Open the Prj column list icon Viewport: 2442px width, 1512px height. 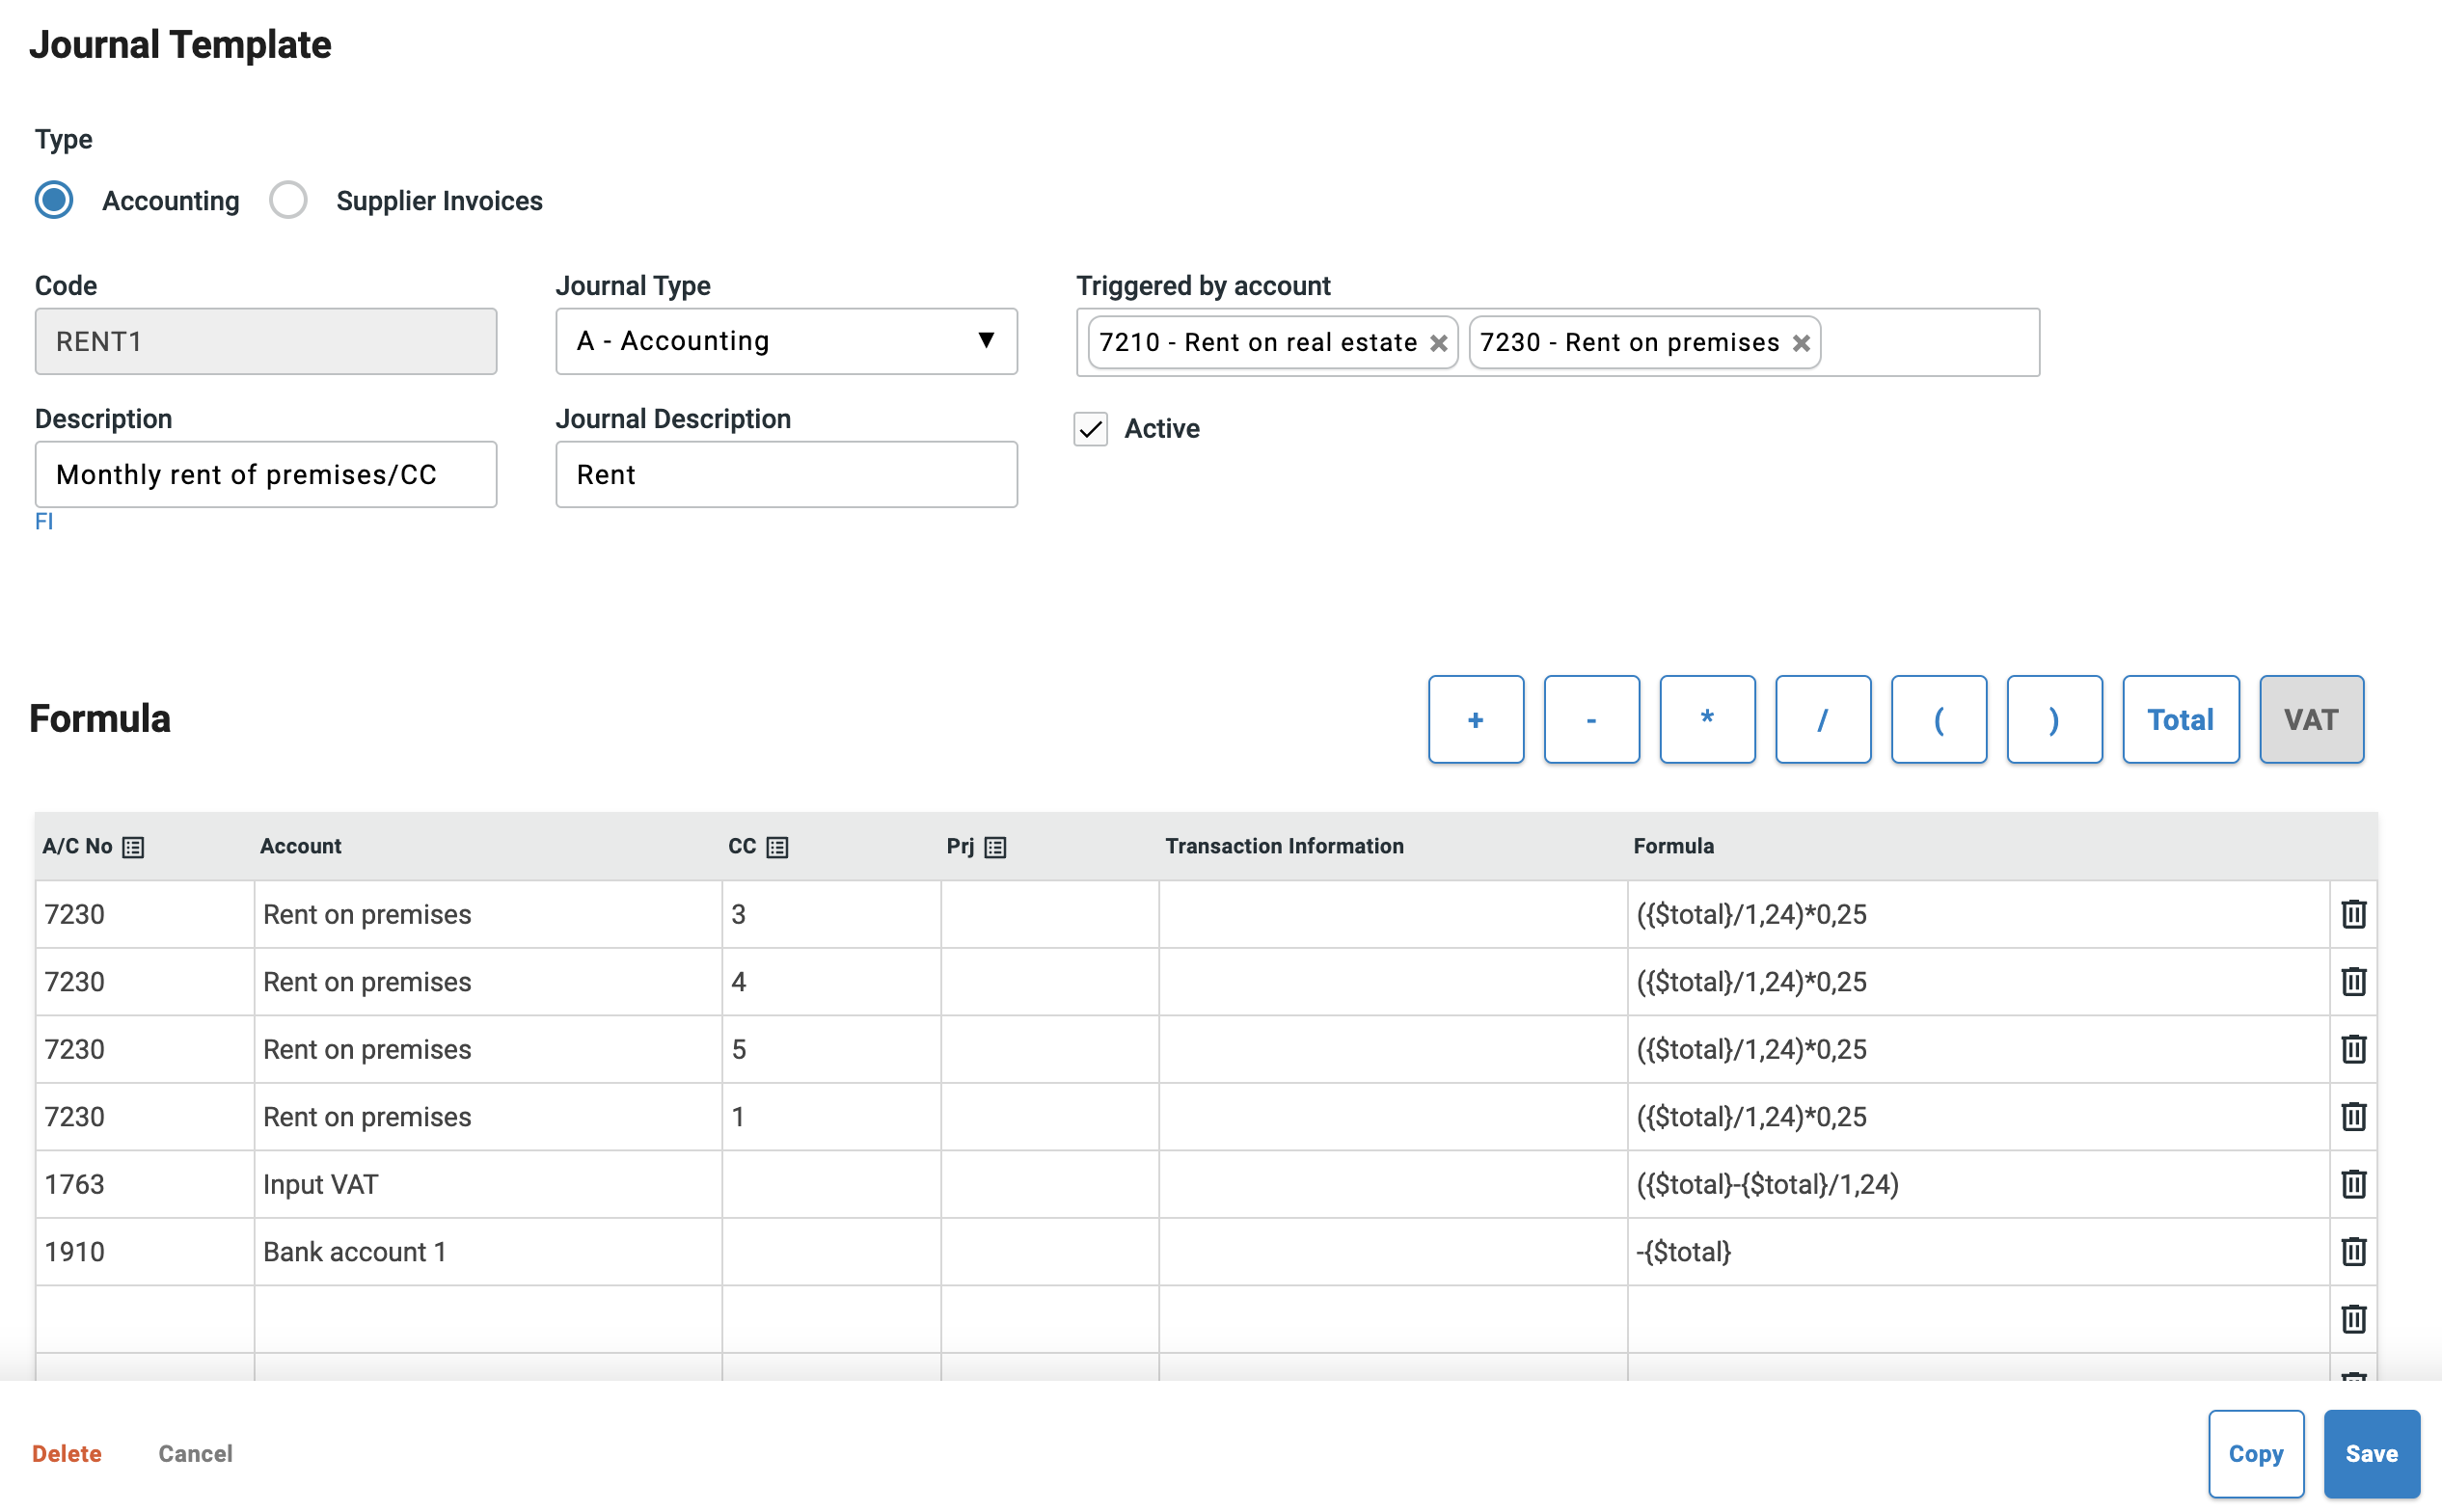tap(995, 847)
